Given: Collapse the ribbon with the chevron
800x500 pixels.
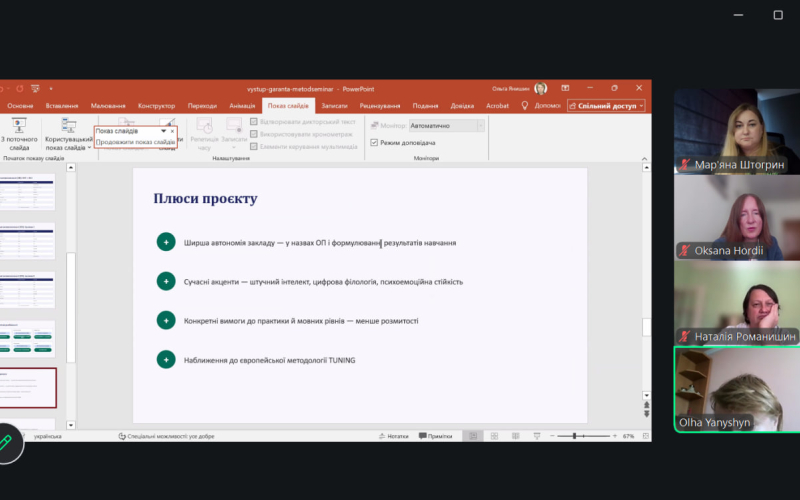Looking at the screenshot, I should [x=644, y=159].
